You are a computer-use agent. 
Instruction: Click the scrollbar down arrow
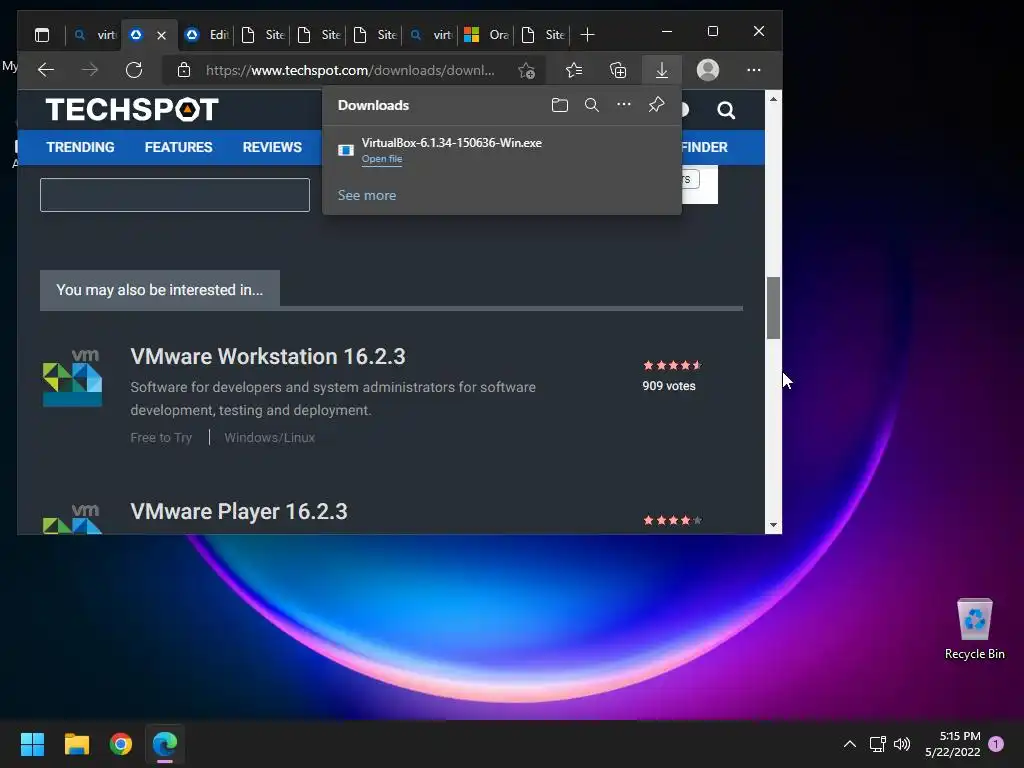(773, 525)
